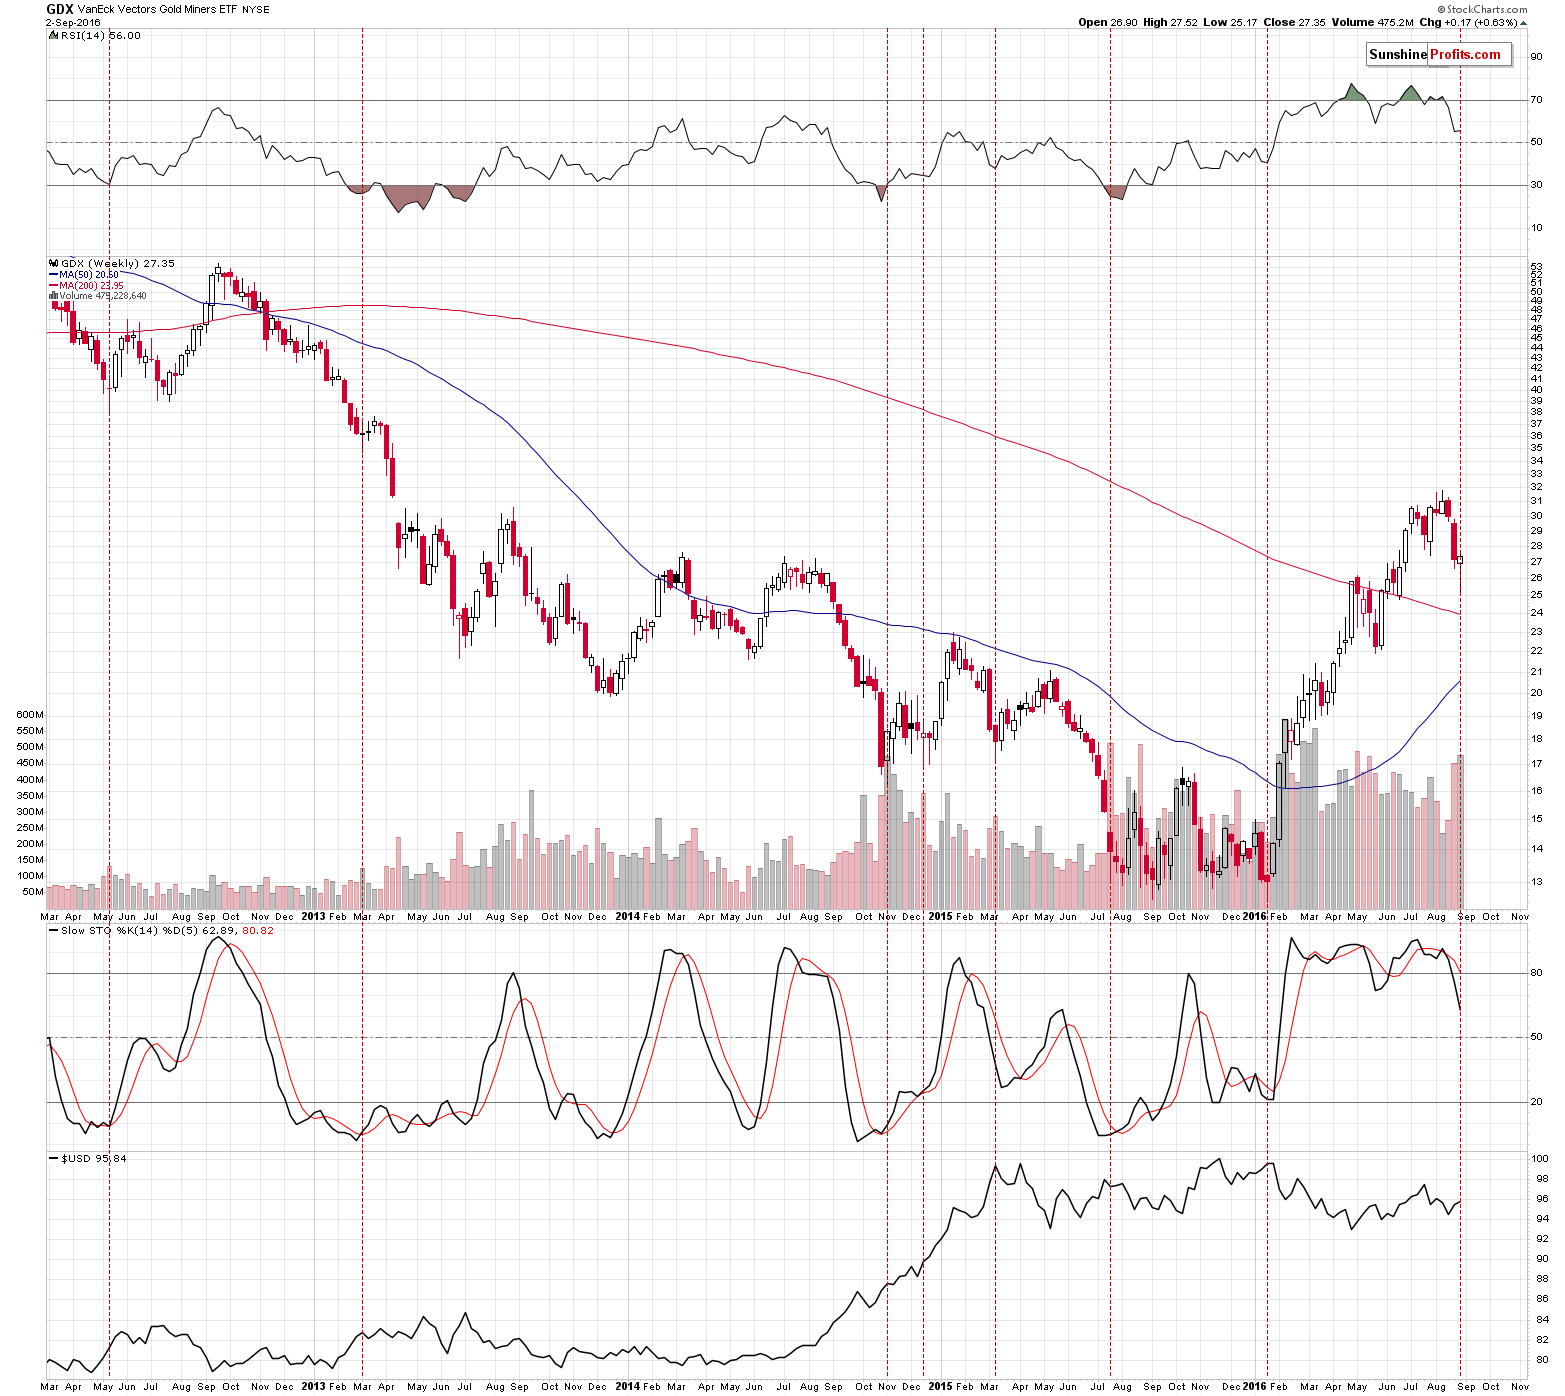
Task: Click the RSI indicator legend icon
Action: coord(53,35)
